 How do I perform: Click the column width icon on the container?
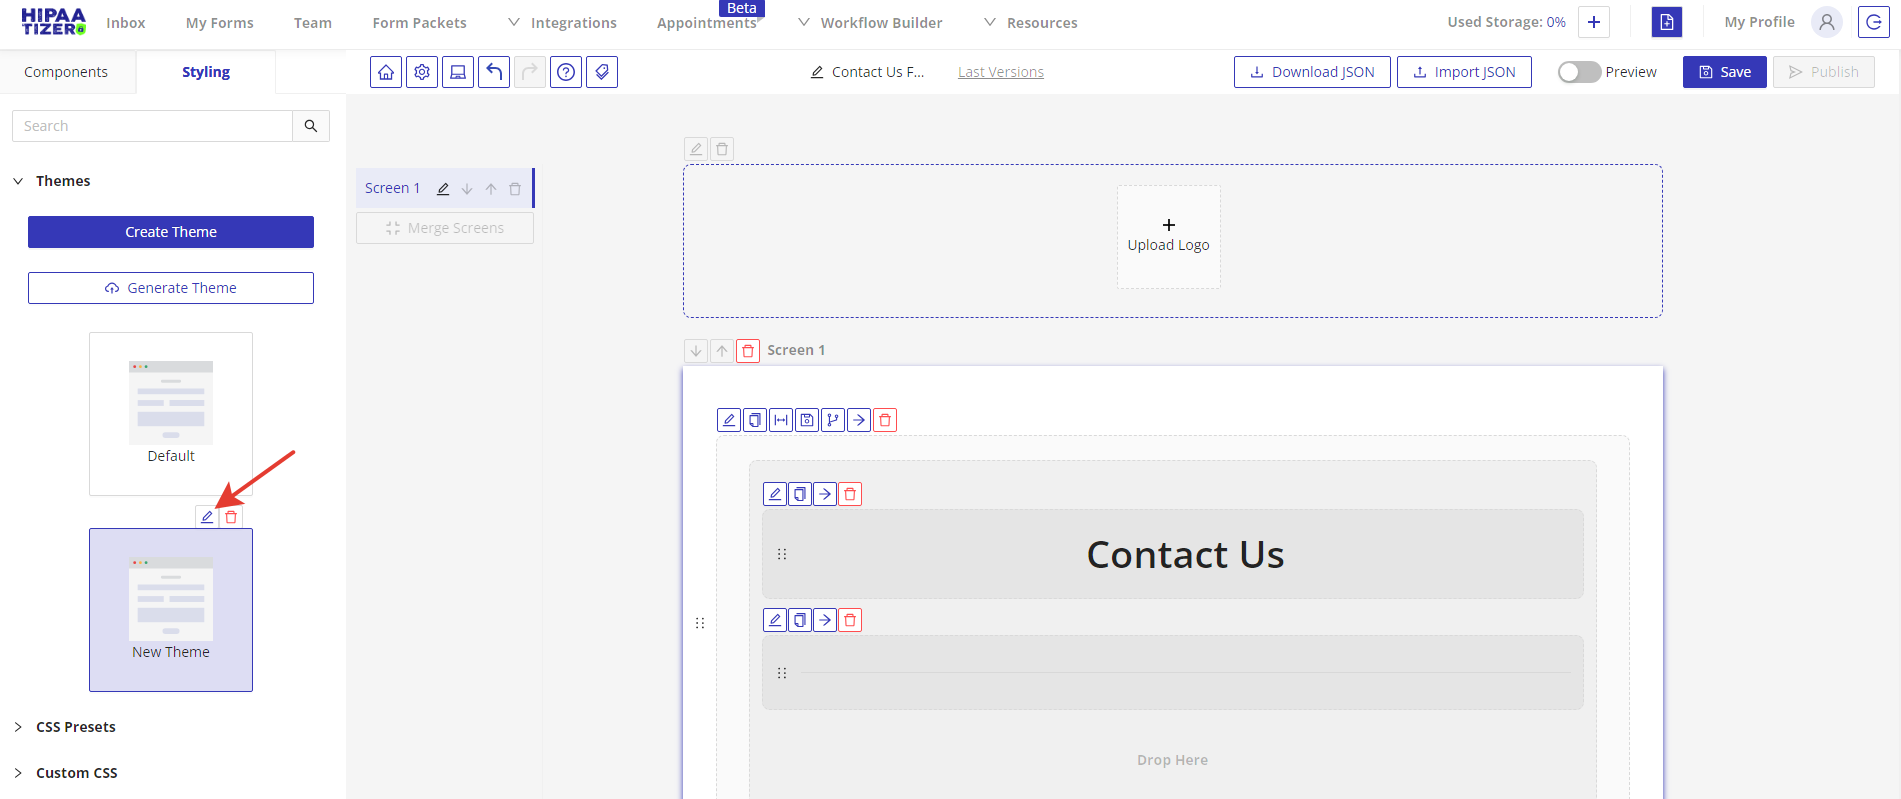[781, 420]
